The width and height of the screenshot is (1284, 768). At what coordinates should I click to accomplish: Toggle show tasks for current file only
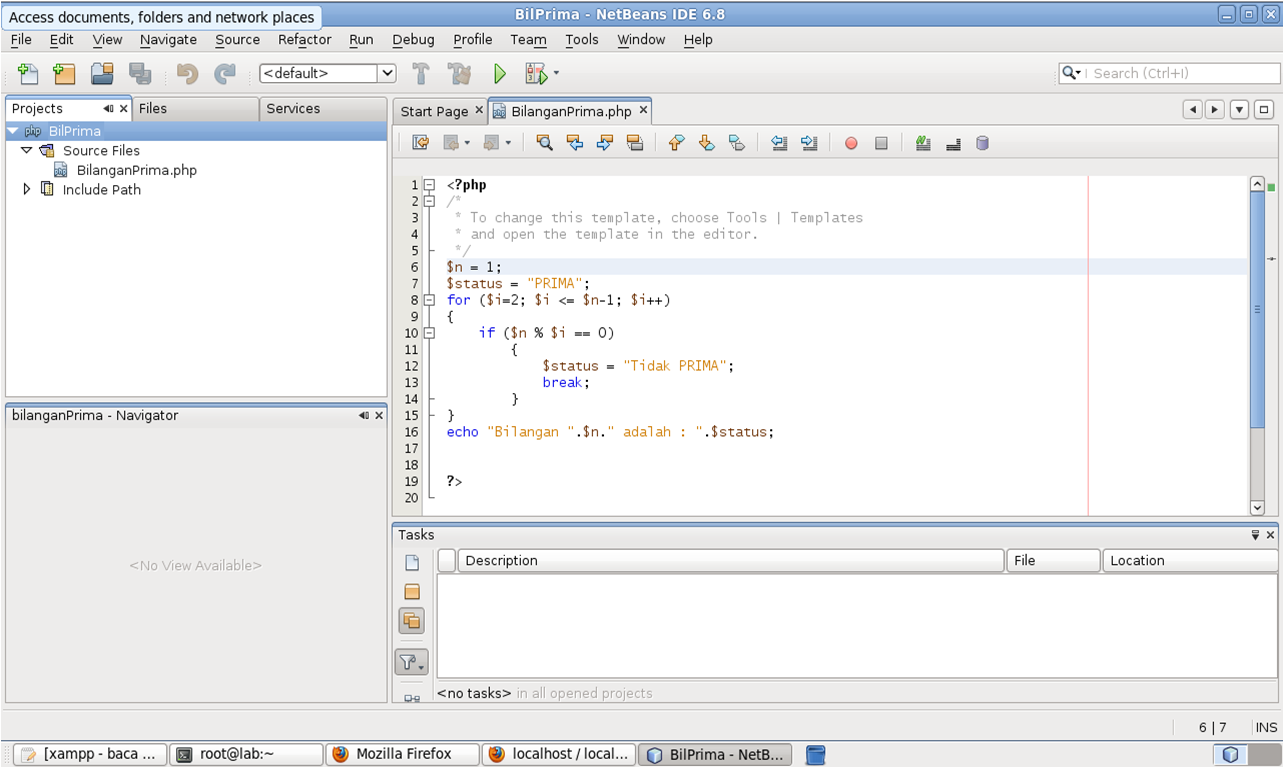pyautogui.click(x=411, y=563)
